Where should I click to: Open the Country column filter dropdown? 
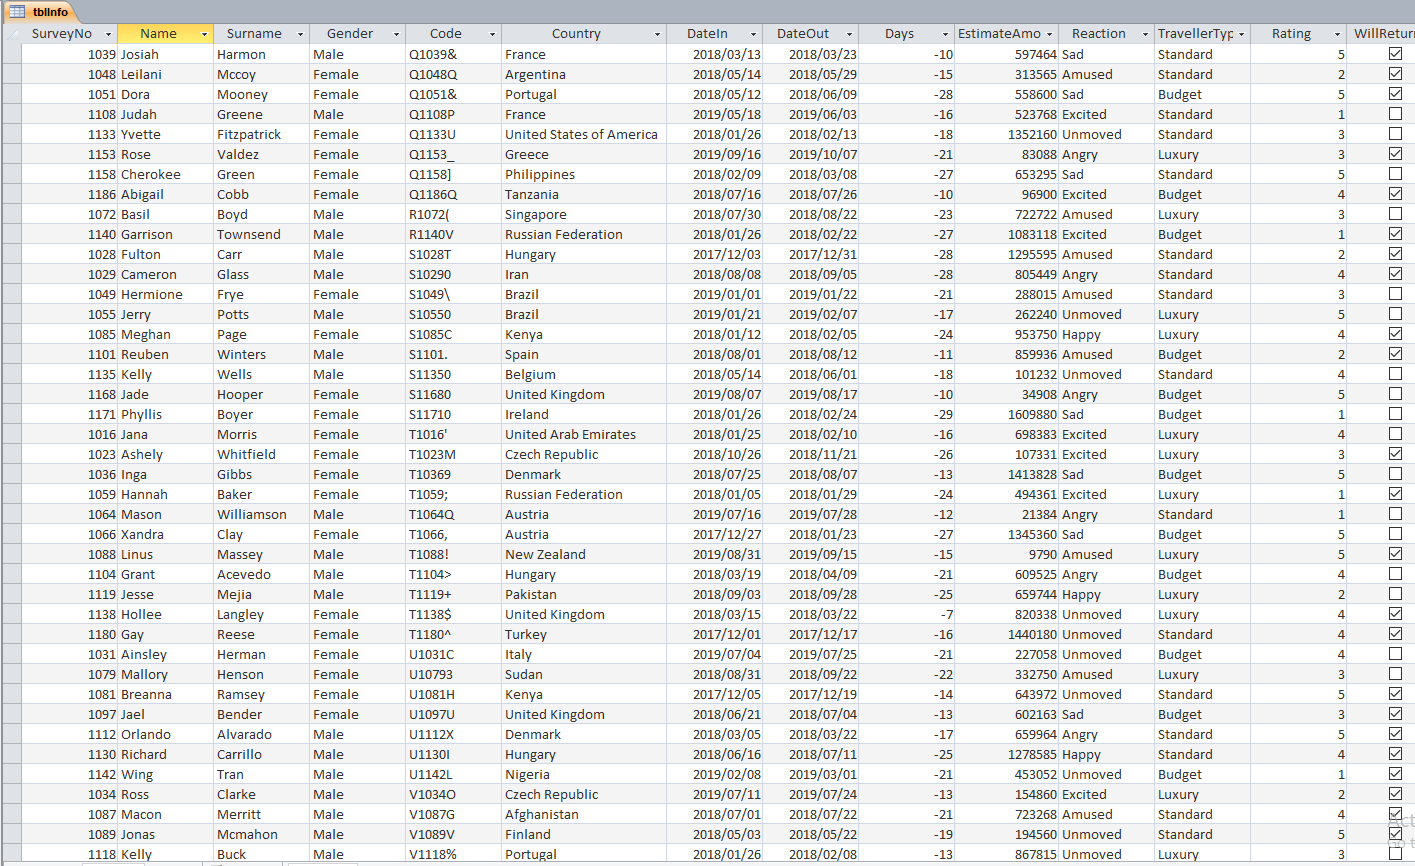657,34
